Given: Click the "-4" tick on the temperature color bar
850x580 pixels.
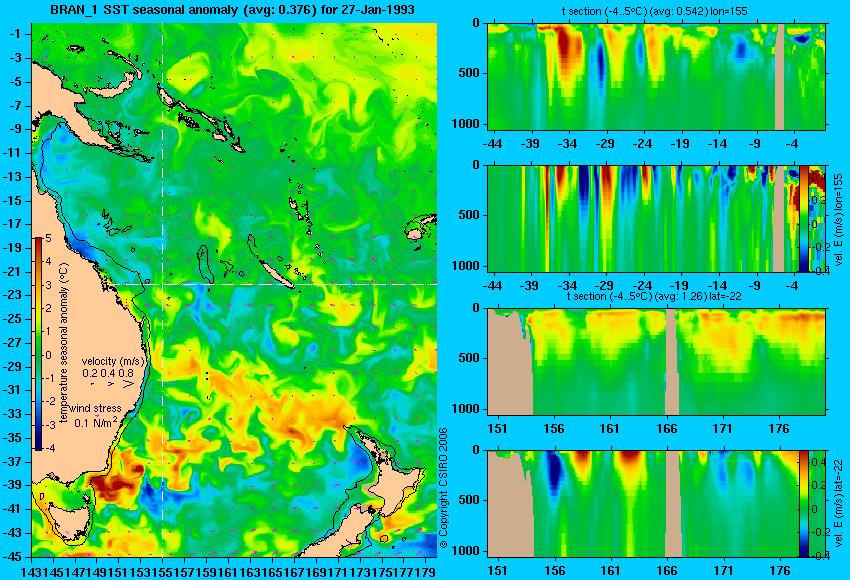Looking at the screenshot, I should 50,448.
